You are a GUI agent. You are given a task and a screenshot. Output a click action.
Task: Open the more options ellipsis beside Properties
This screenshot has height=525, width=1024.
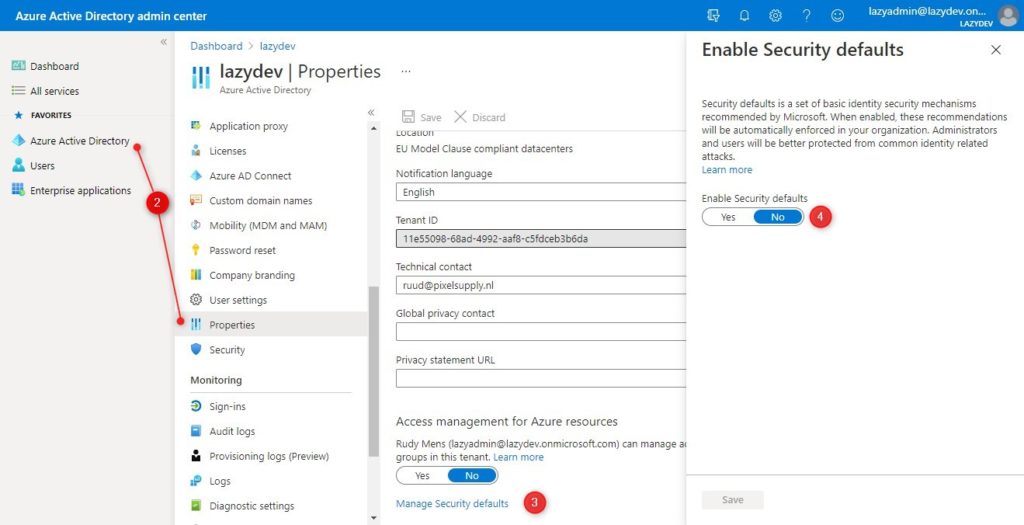click(x=406, y=71)
